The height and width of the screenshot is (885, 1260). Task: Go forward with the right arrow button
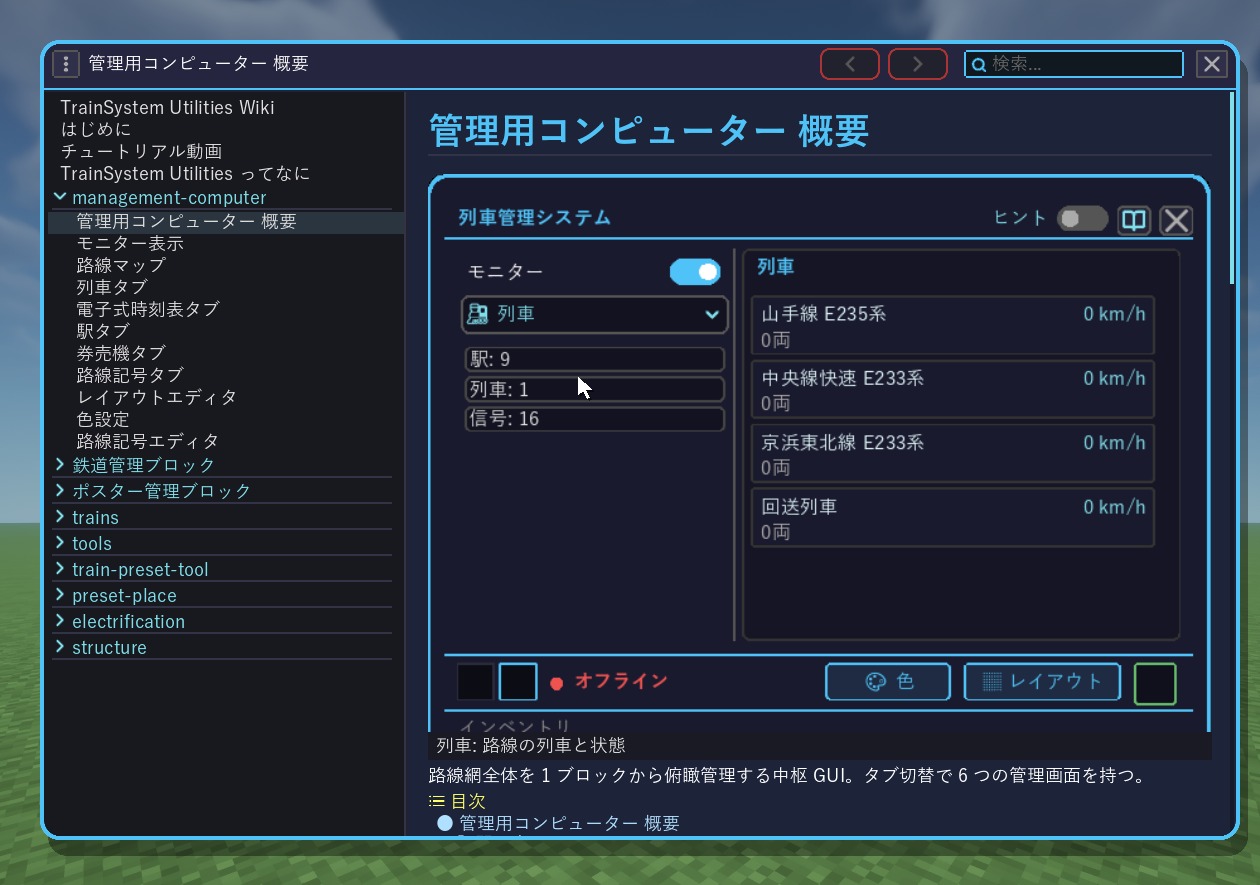tap(918, 64)
